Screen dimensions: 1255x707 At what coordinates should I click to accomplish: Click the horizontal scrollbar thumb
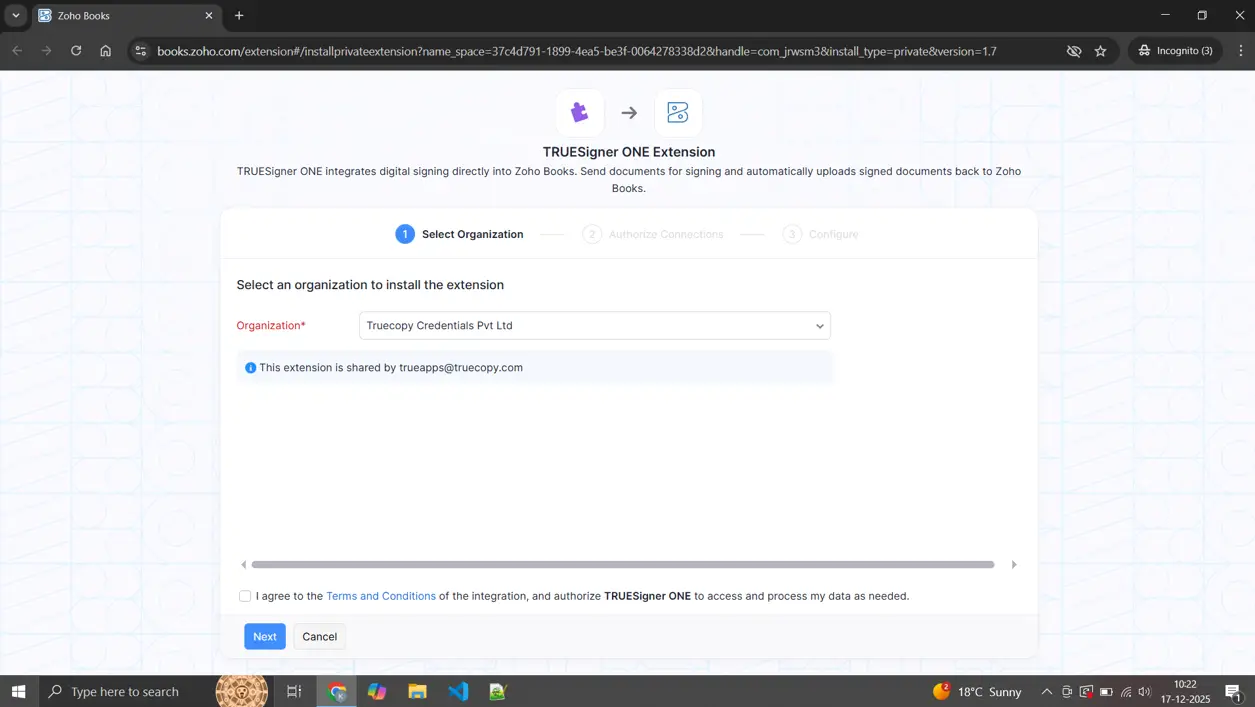[x=623, y=565]
